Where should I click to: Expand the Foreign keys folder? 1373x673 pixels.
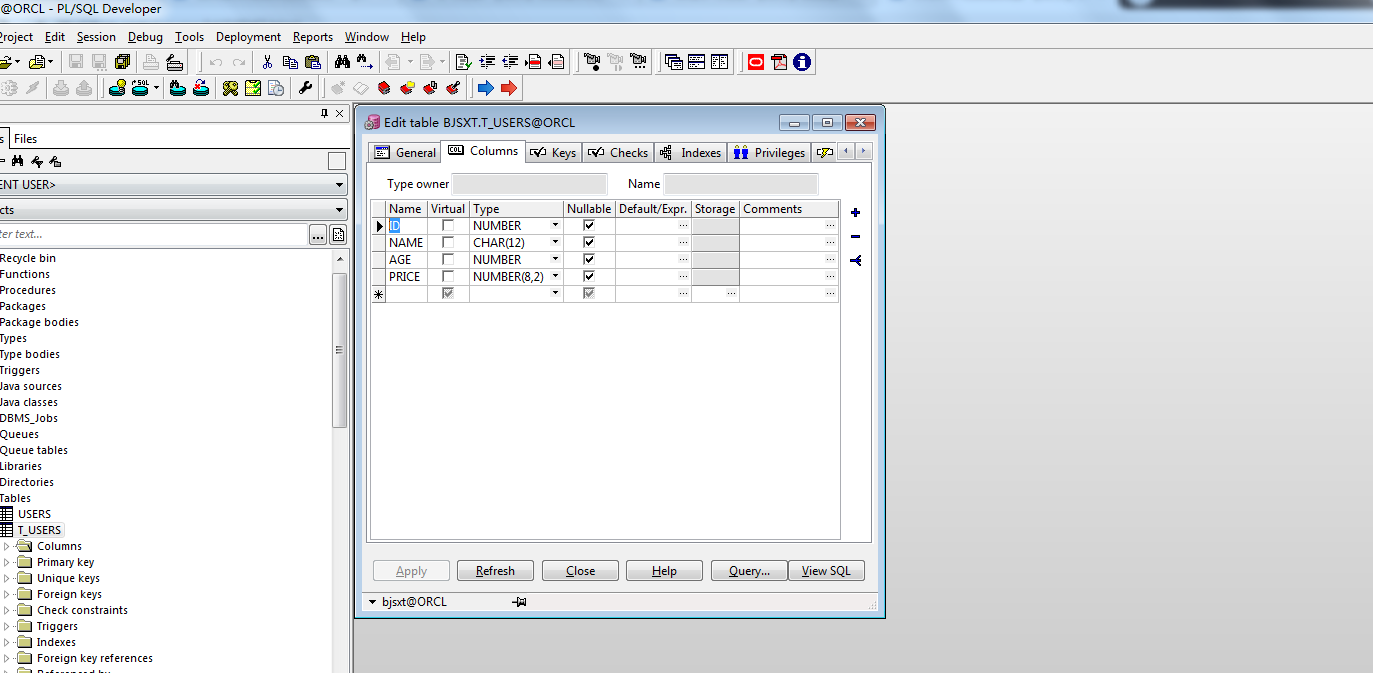point(7,594)
